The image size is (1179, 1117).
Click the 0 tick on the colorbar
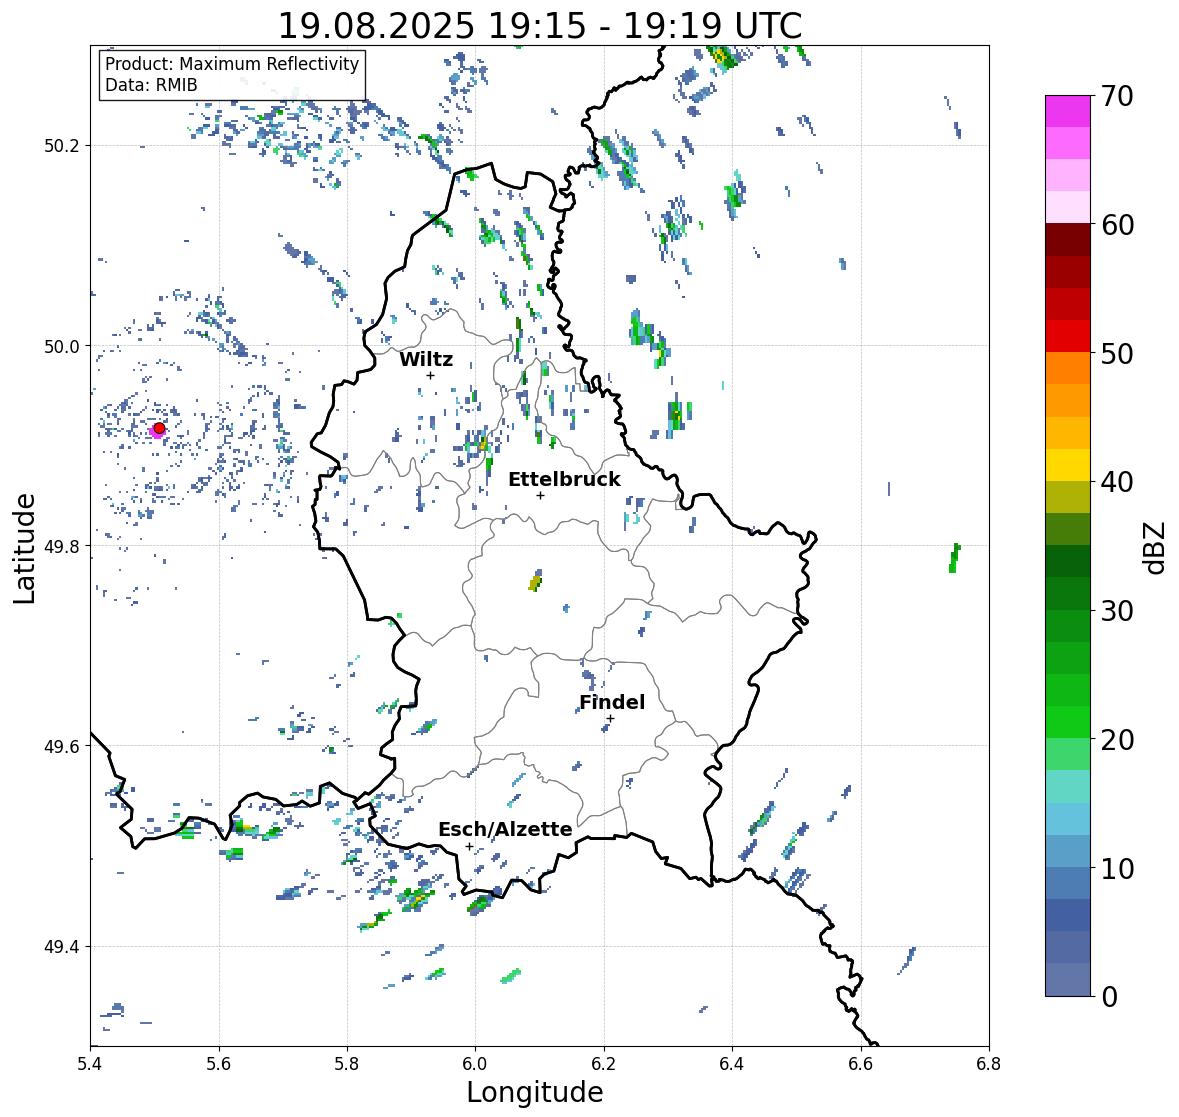[1109, 997]
